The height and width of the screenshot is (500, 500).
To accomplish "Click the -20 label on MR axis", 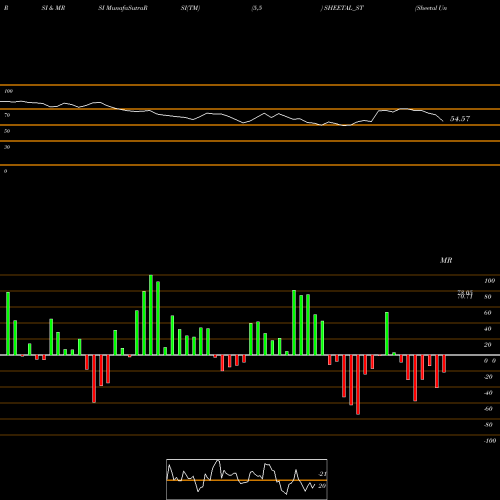I will (x=488, y=377).
